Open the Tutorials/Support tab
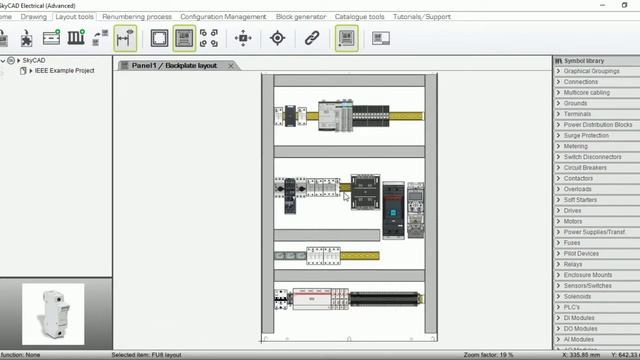The image size is (640, 360). pyautogui.click(x=422, y=17)
